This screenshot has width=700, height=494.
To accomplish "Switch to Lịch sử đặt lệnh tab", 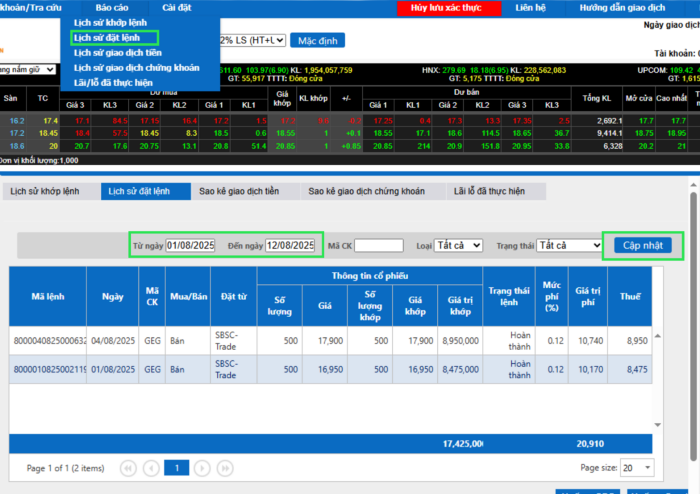I will pos(146,191).
